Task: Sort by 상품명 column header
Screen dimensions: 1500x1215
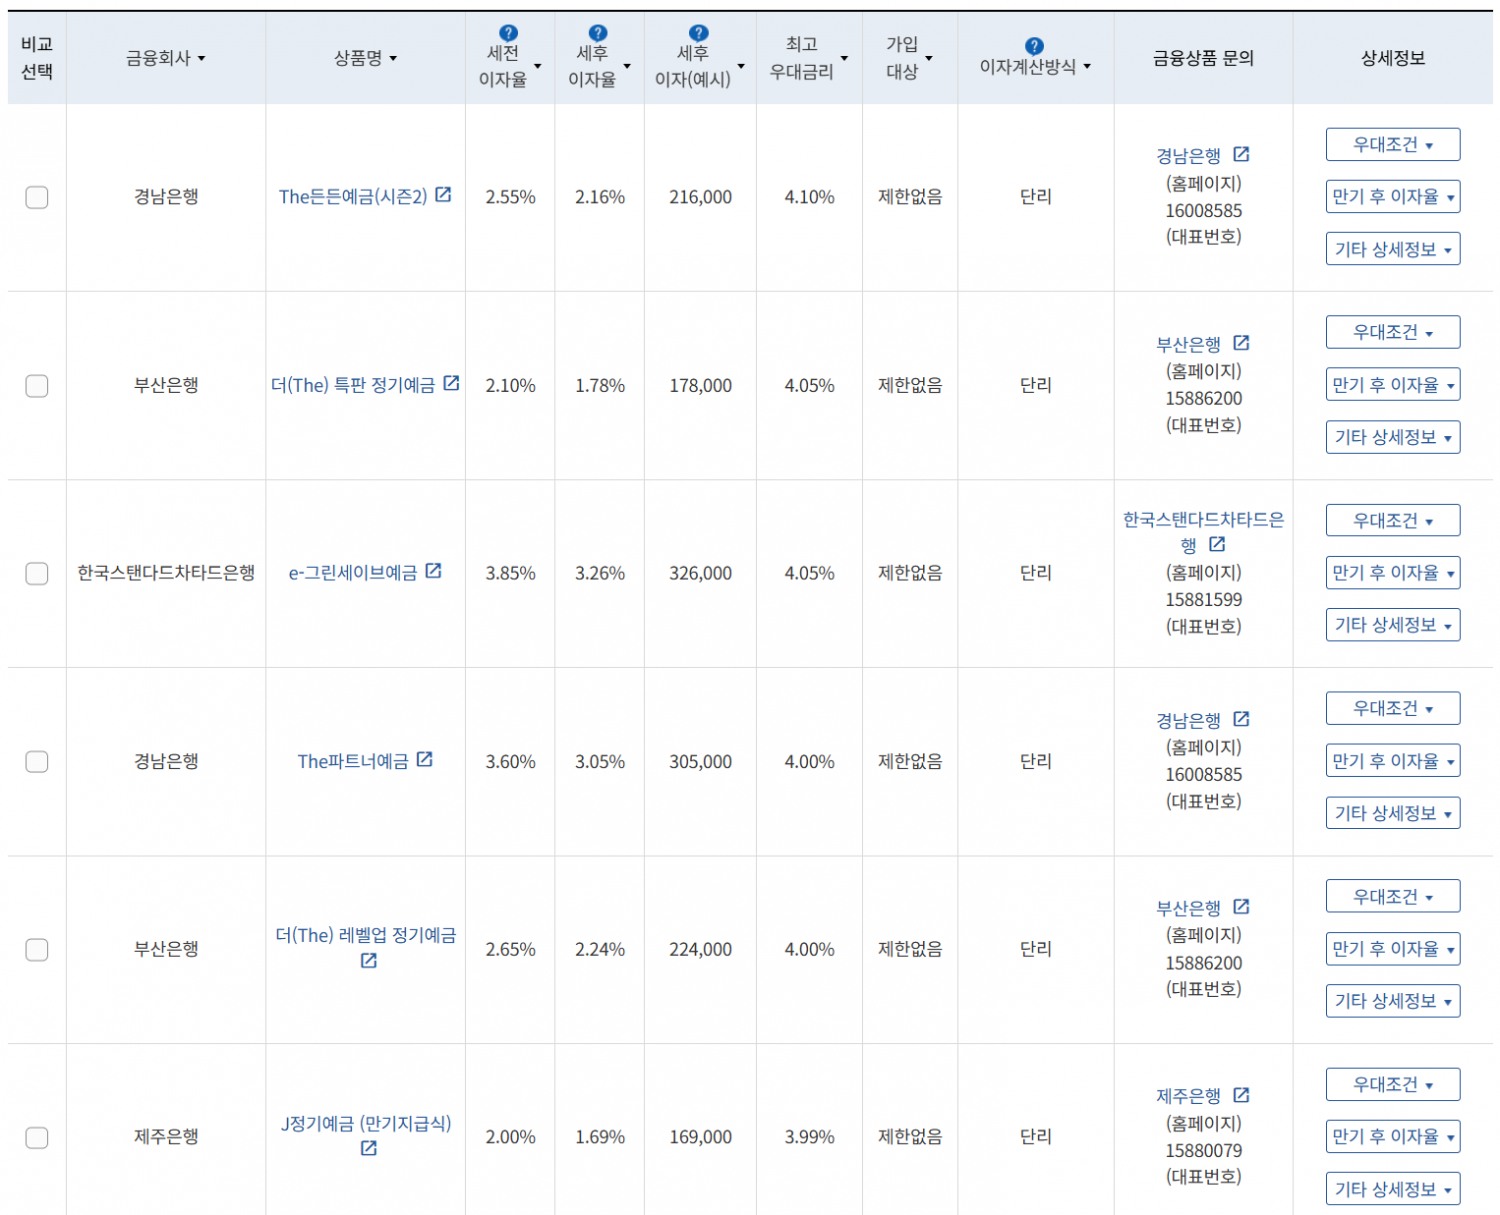Action: point(366,58)
